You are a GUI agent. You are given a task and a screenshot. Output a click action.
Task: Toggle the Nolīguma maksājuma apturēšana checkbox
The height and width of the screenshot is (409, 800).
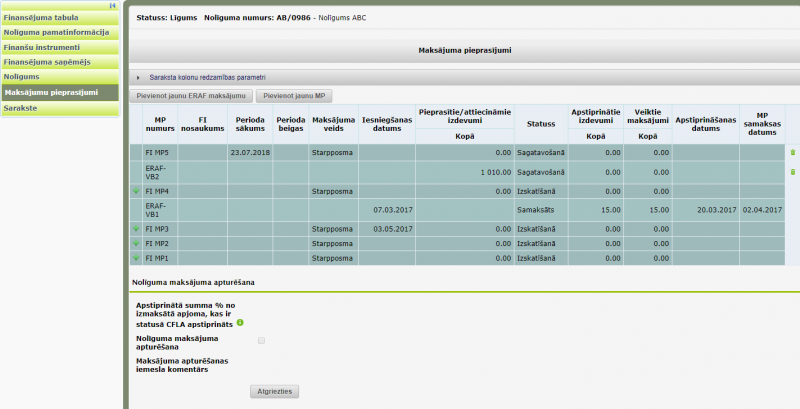[261, 341]
